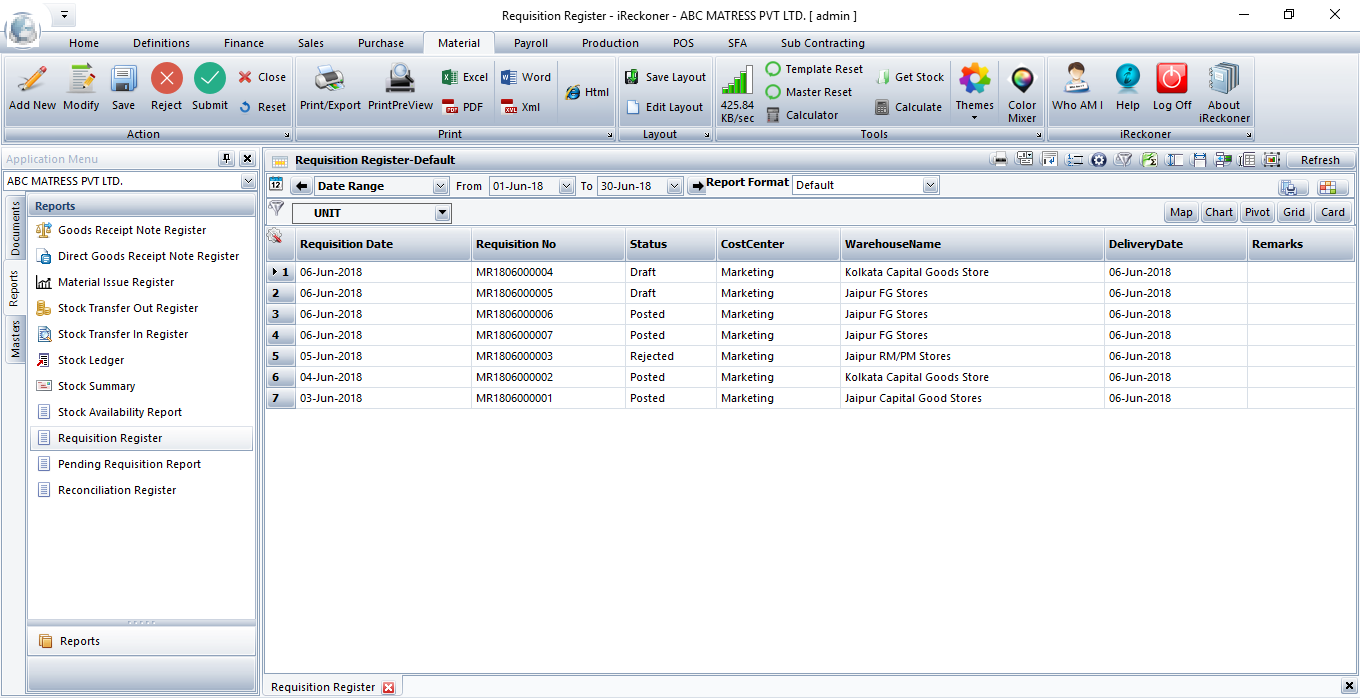Open the Report Format dropdown
The image size is (1360, 698).
point(931,185)
